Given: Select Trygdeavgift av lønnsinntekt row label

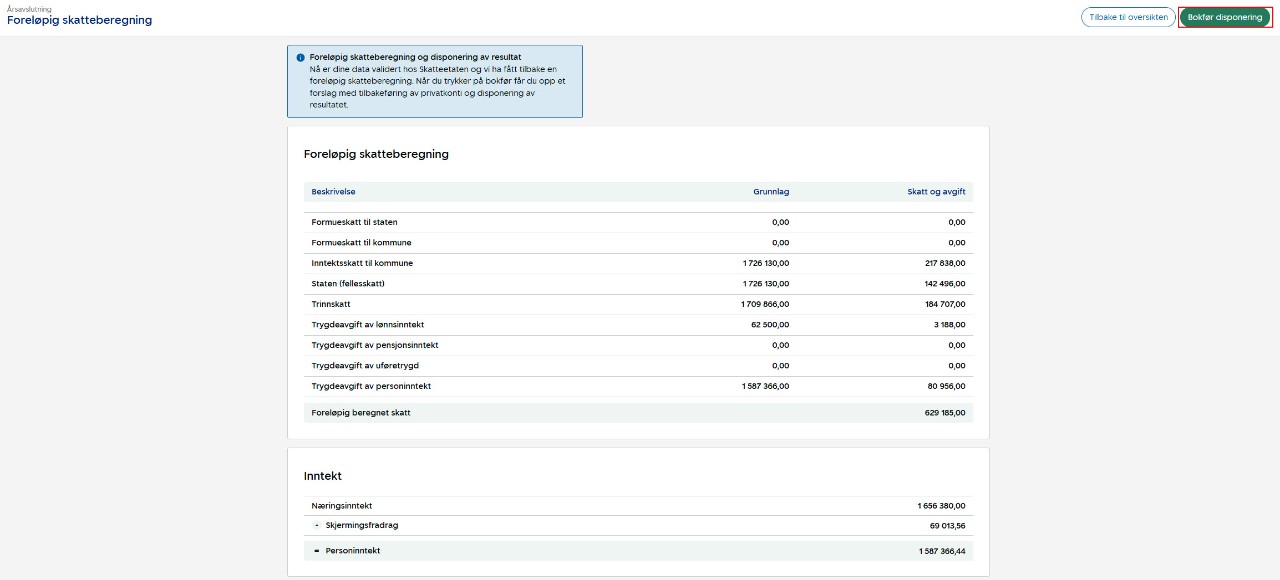Looking at the screenshot, I should click(368, 325).
